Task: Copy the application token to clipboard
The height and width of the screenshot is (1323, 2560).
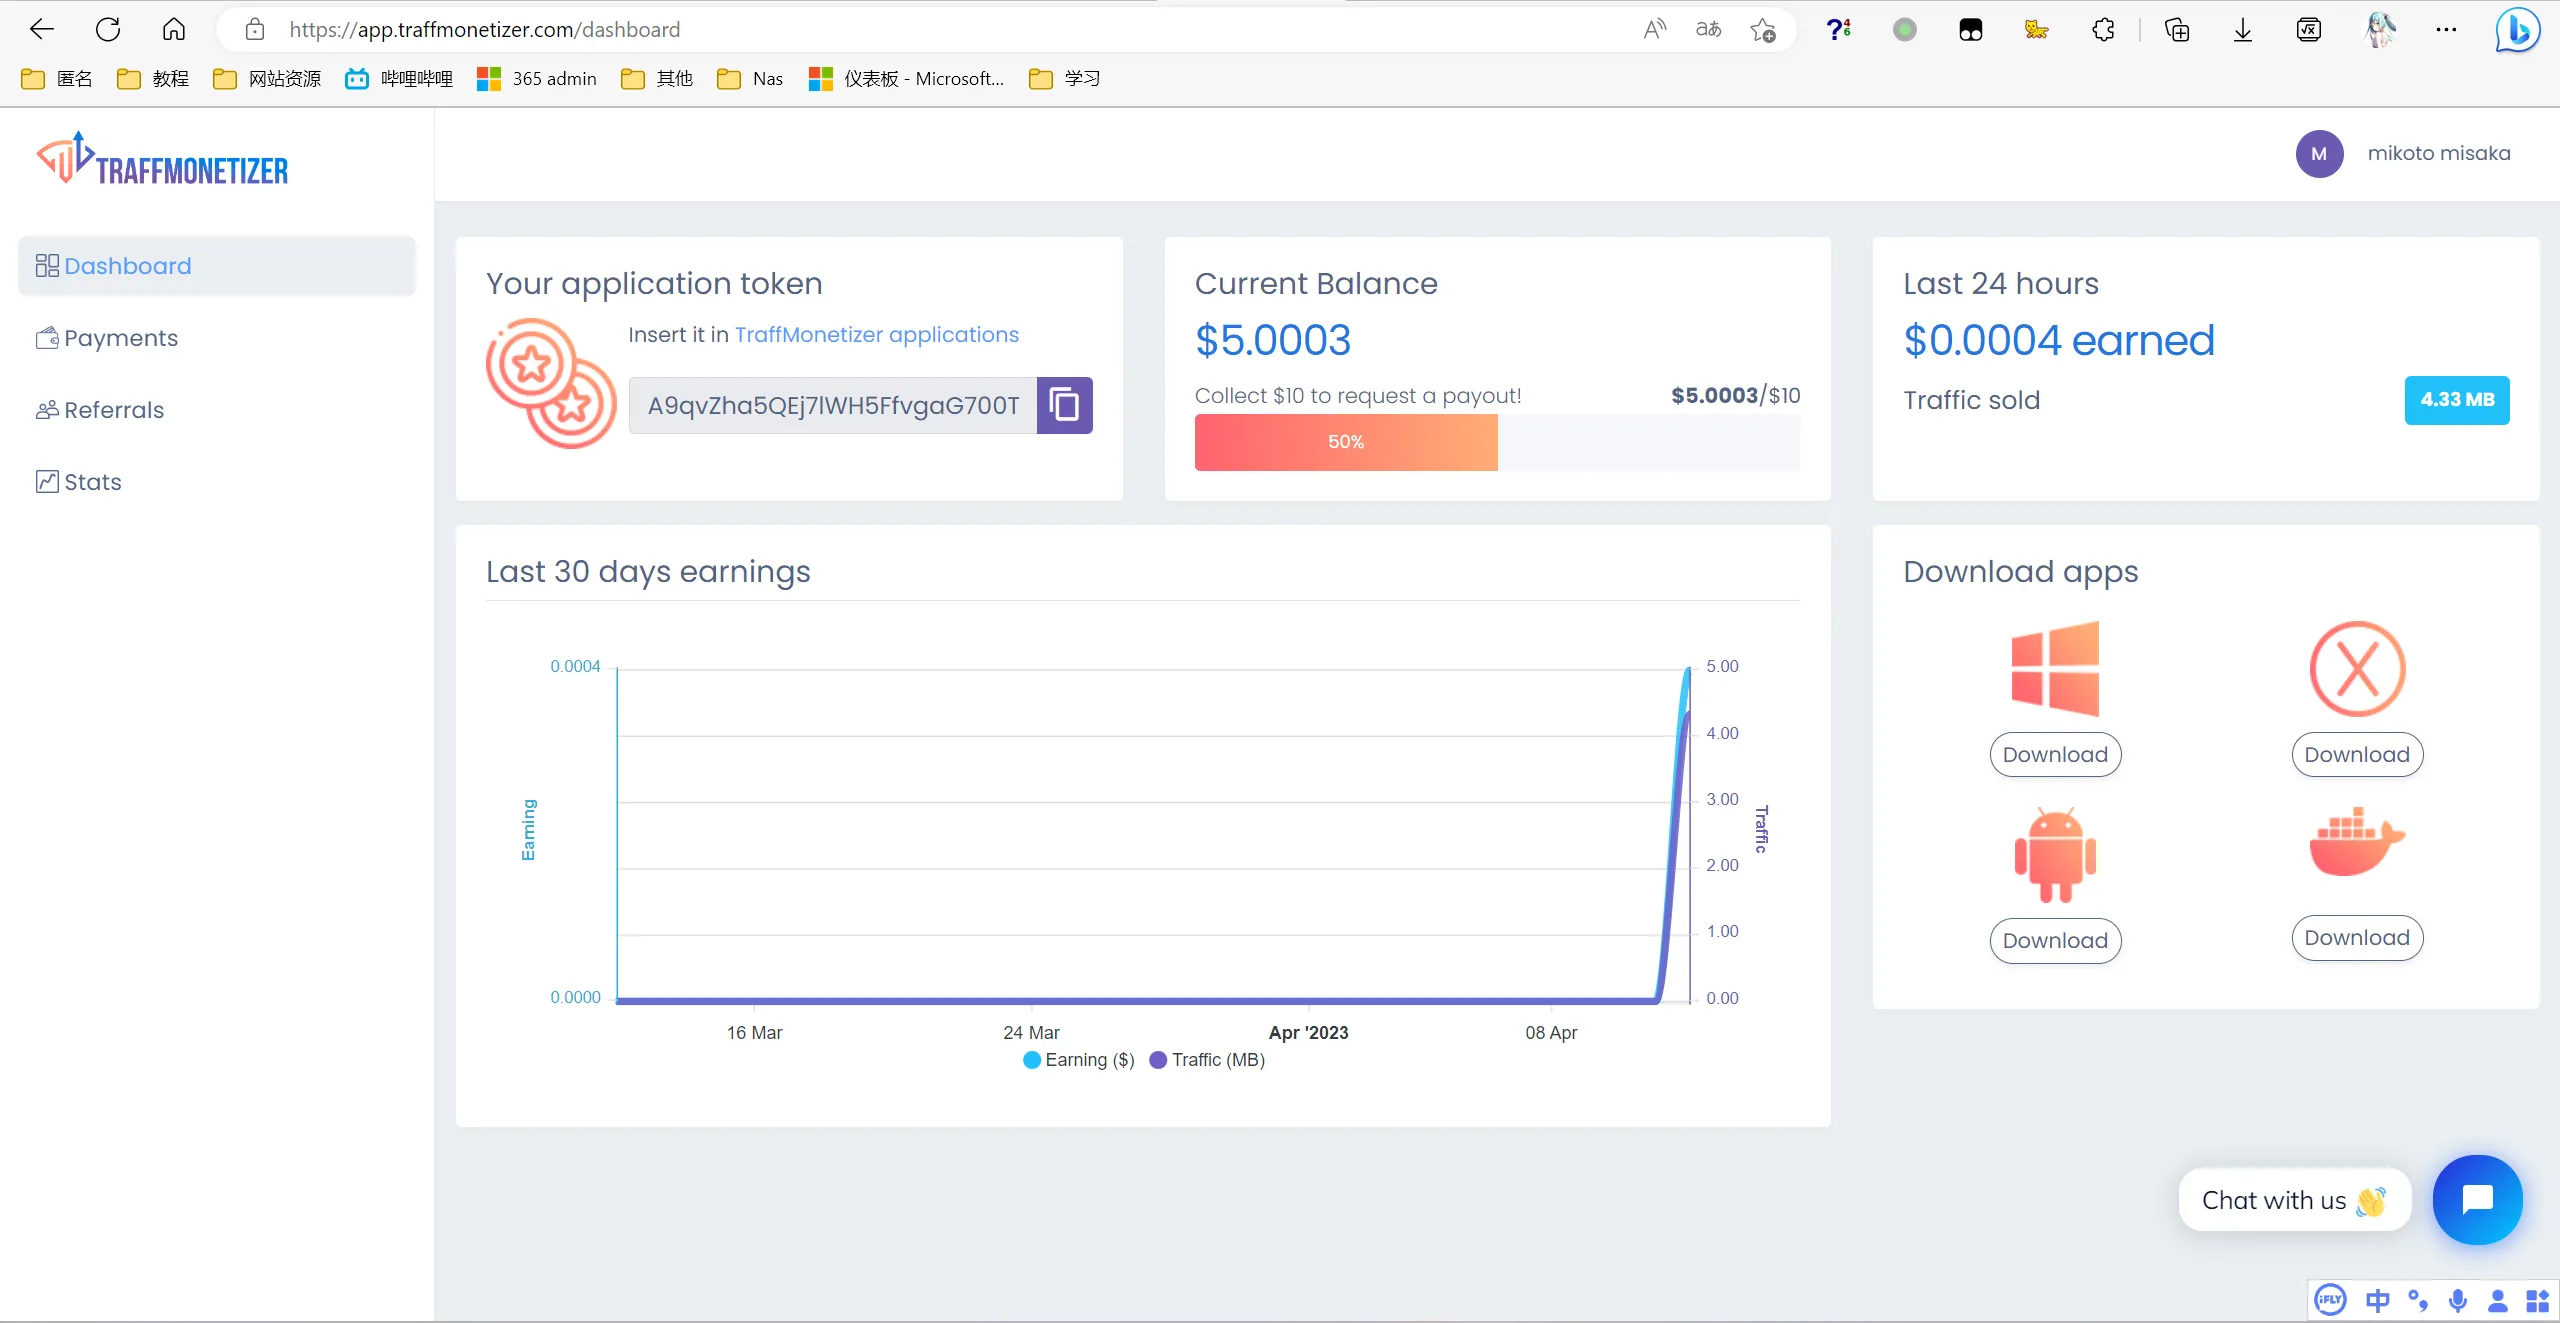Action: pos(1064,405)
